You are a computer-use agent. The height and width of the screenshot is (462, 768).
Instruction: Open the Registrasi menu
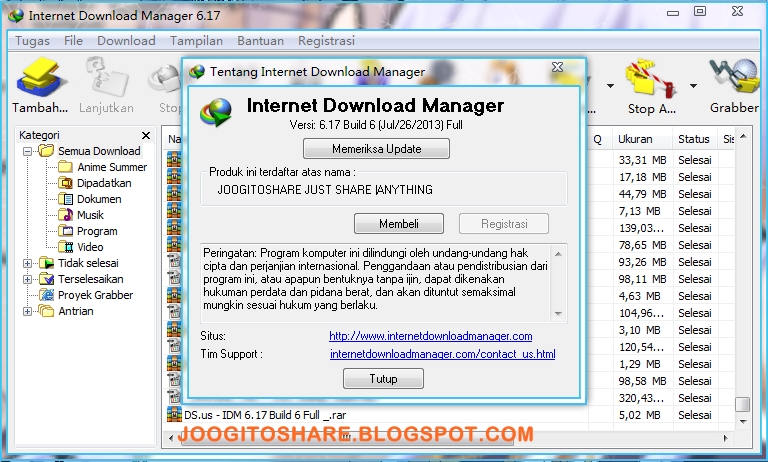pyautogui.click(x=326, y=41)
